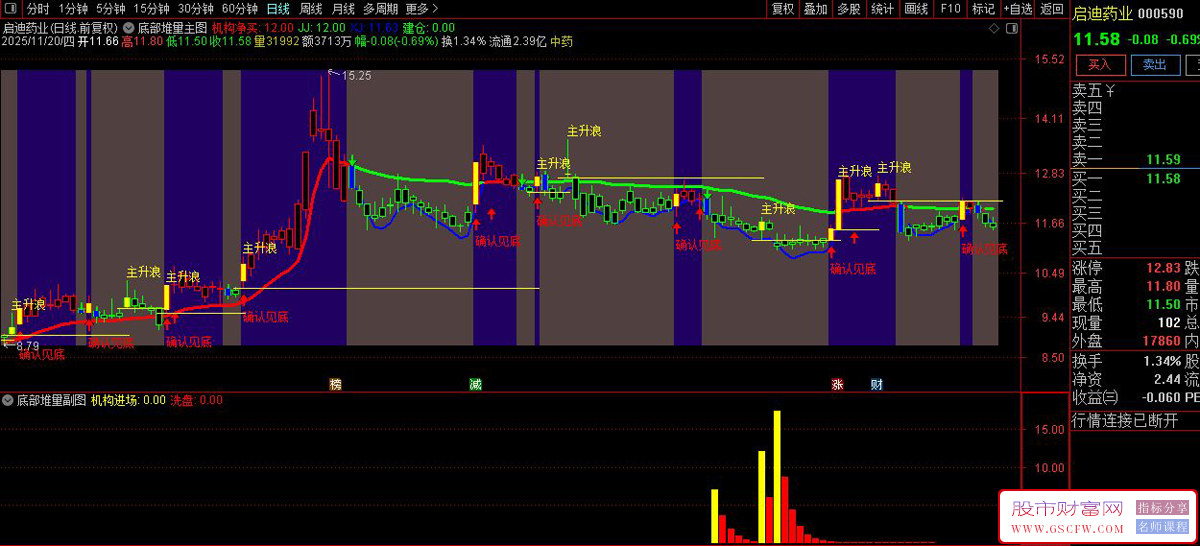
Task: Click the 启迪药业(日线.前复权) chart title
Action: [x=60, y=28]
